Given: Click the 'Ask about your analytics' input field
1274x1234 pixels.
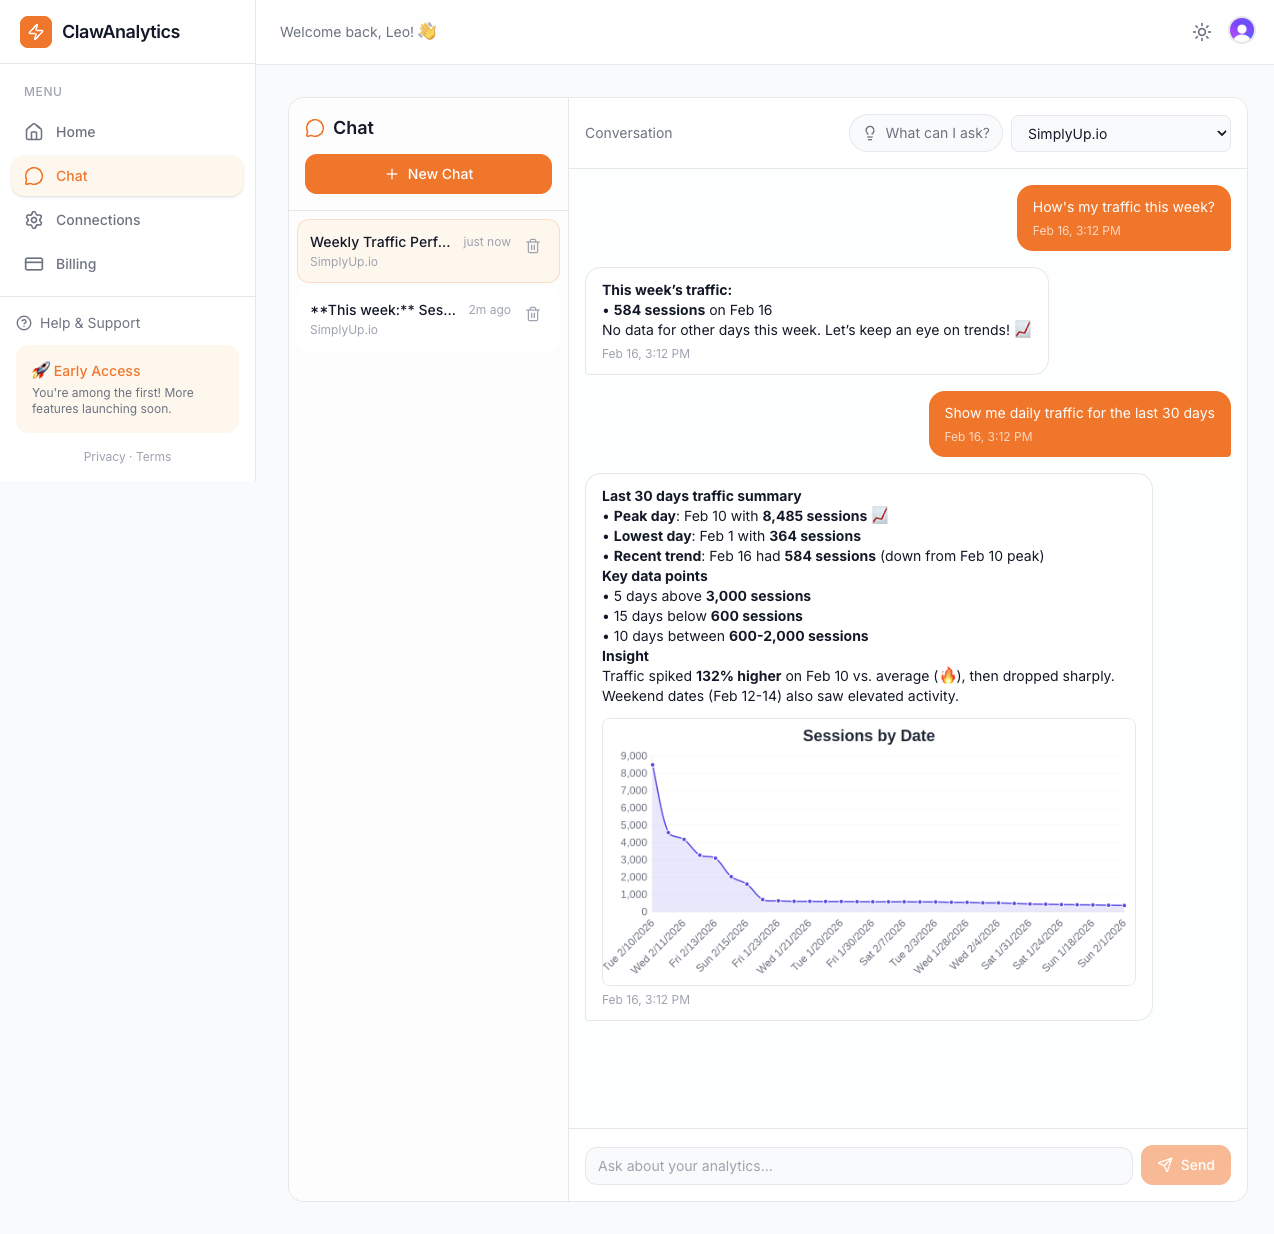Looking at the screenshot, I should pos(858,1165).
